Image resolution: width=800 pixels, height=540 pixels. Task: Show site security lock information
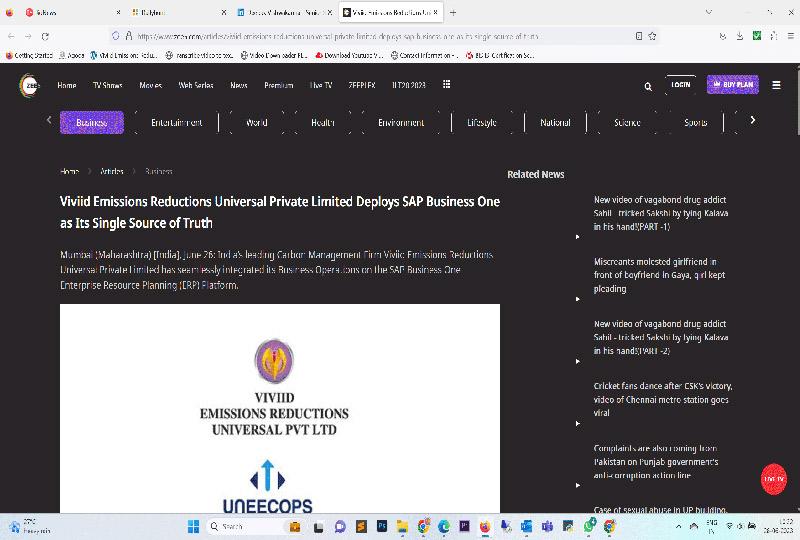click(x=129, y=36)
